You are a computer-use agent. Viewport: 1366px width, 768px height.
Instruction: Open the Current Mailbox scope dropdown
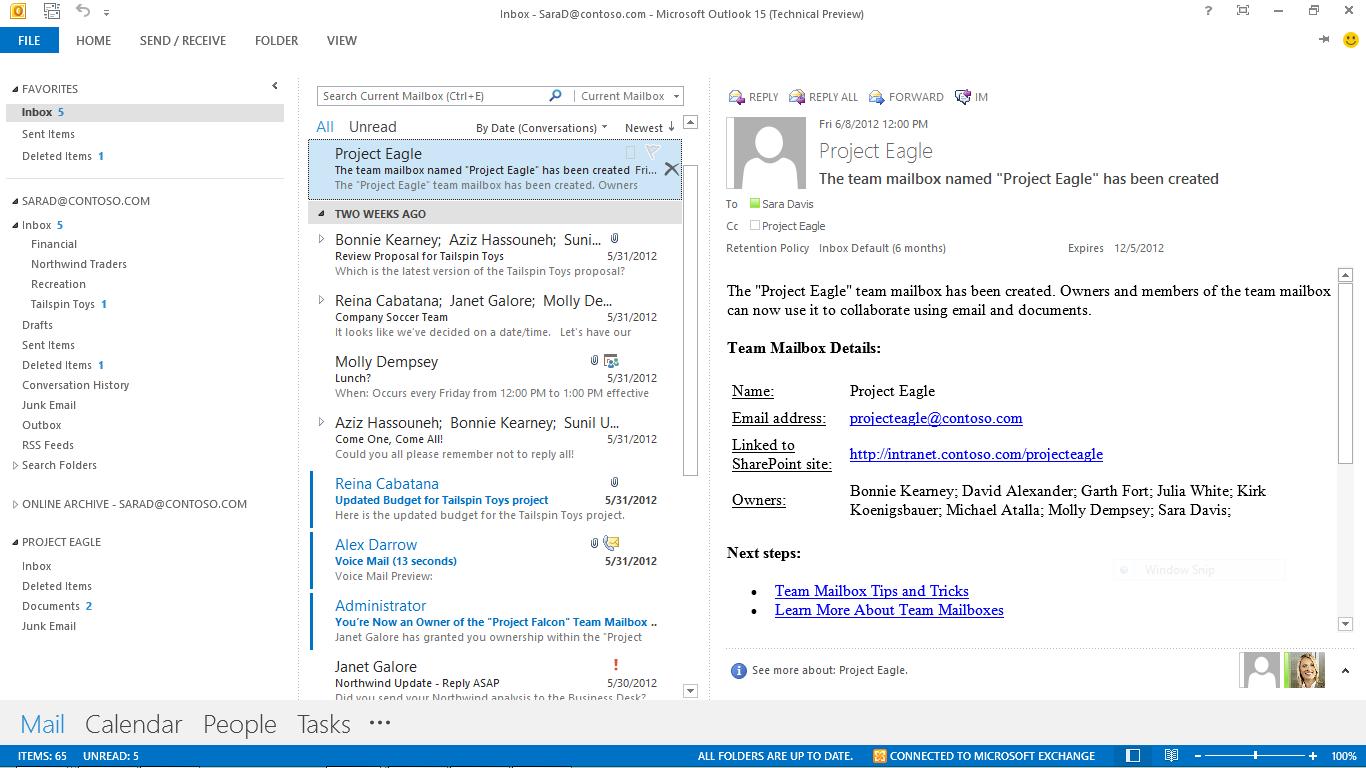(677, 96)
